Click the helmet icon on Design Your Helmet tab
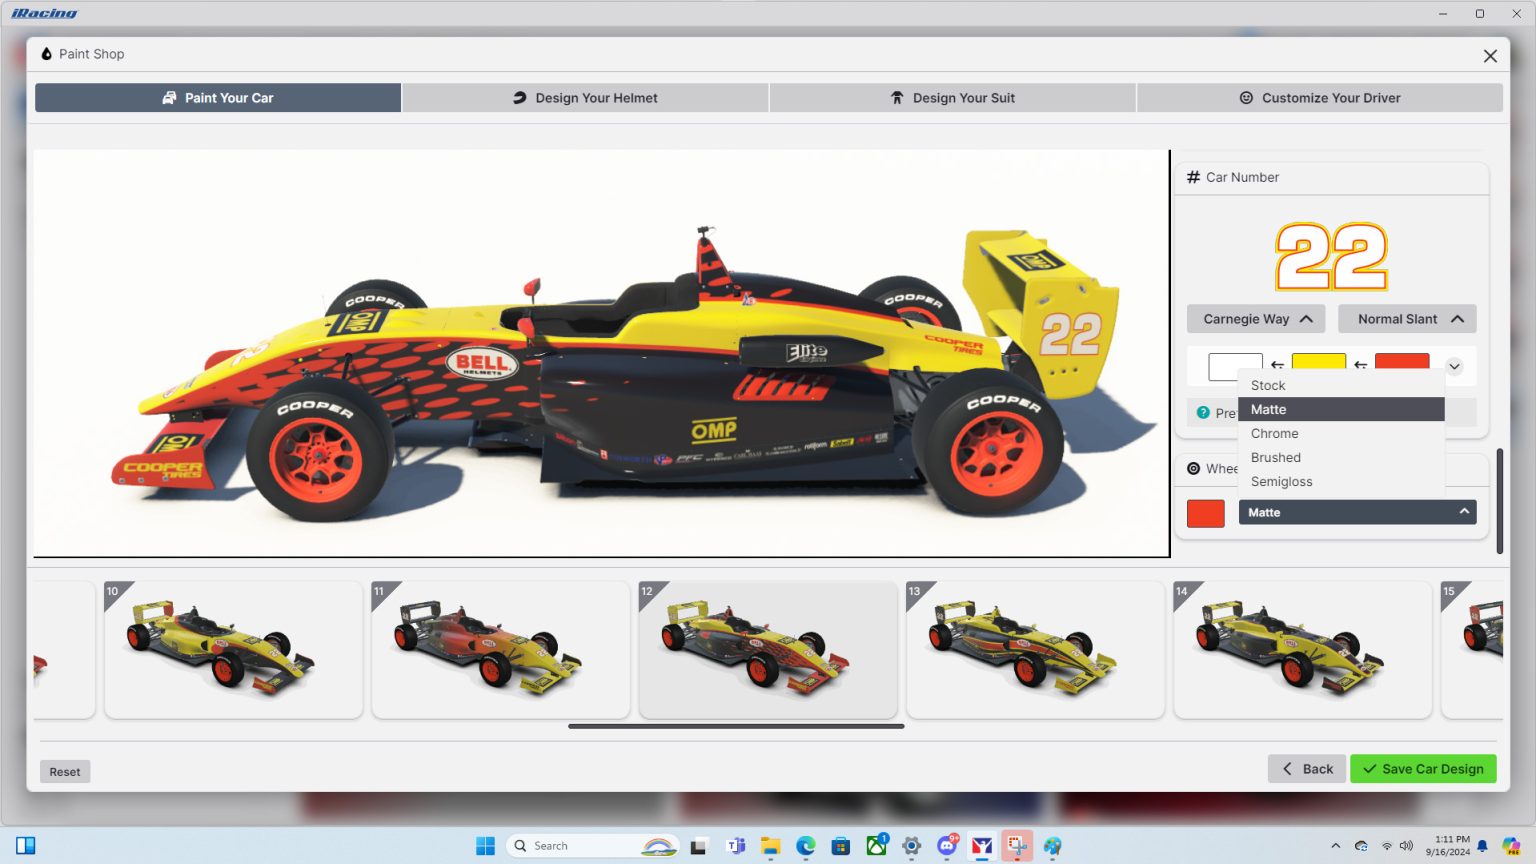Viewport: 1536px width, 864px height. click(520, 97)
